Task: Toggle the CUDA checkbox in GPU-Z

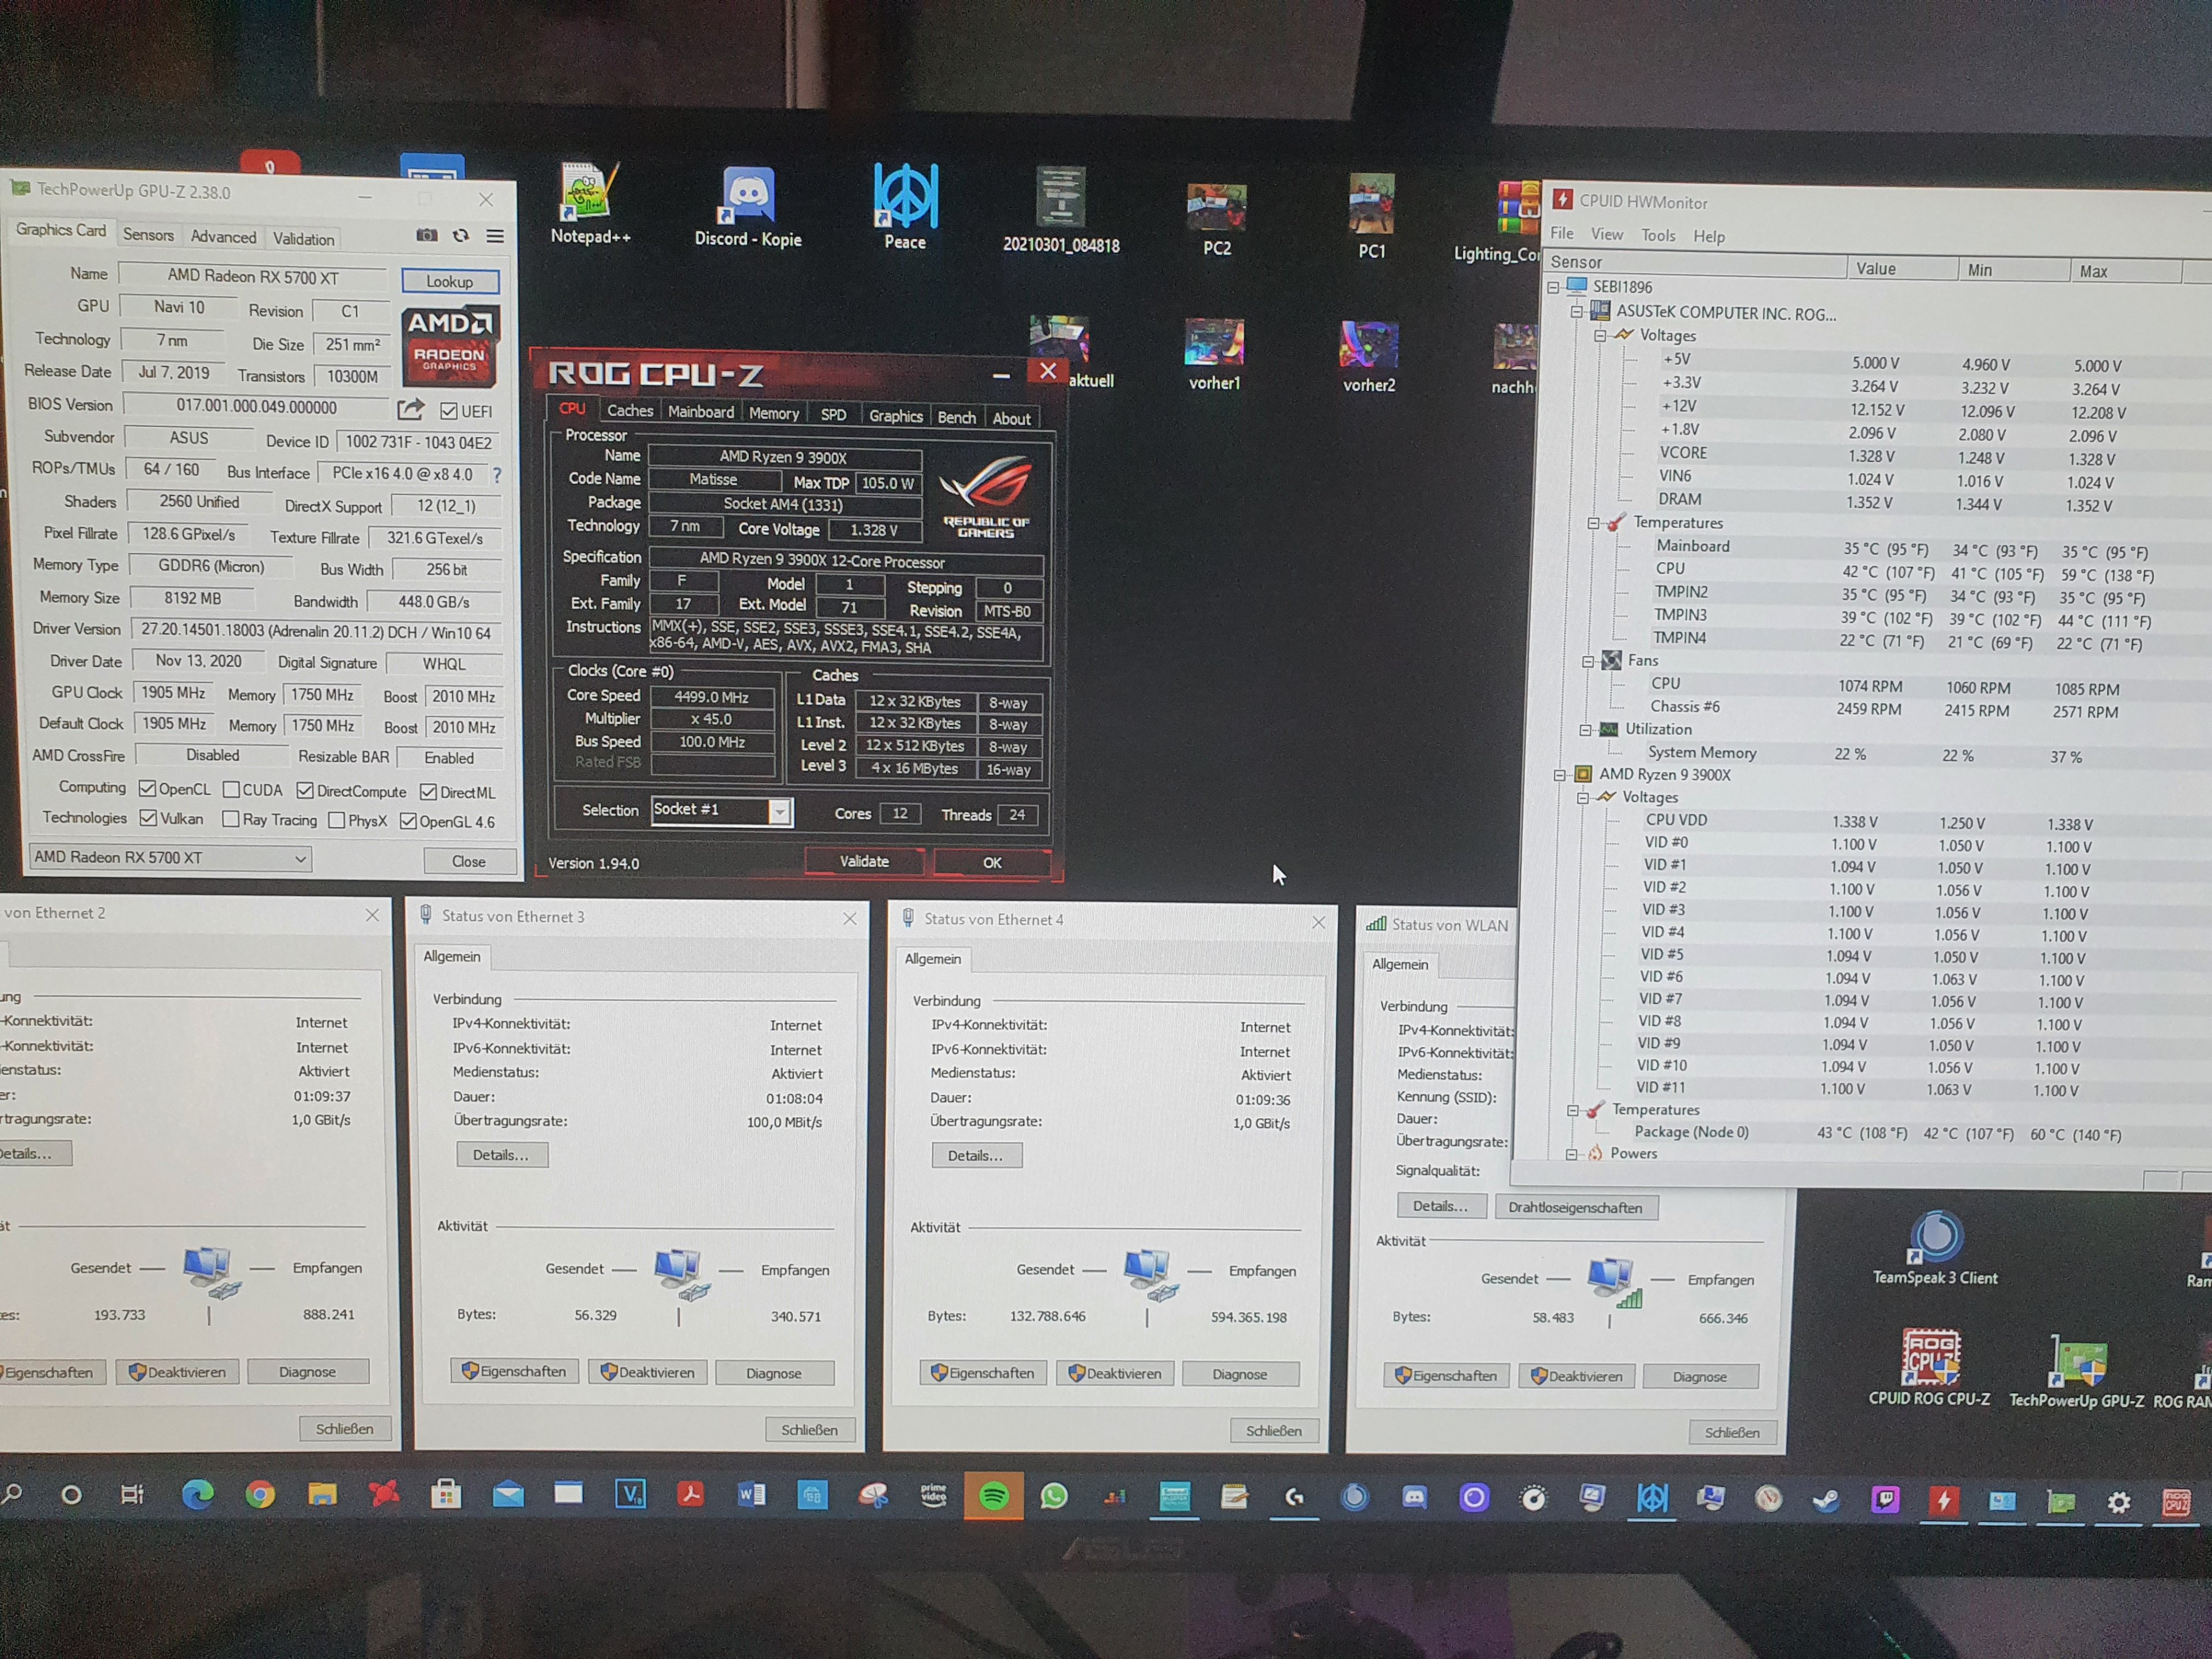Action: [x=231, y=789]
